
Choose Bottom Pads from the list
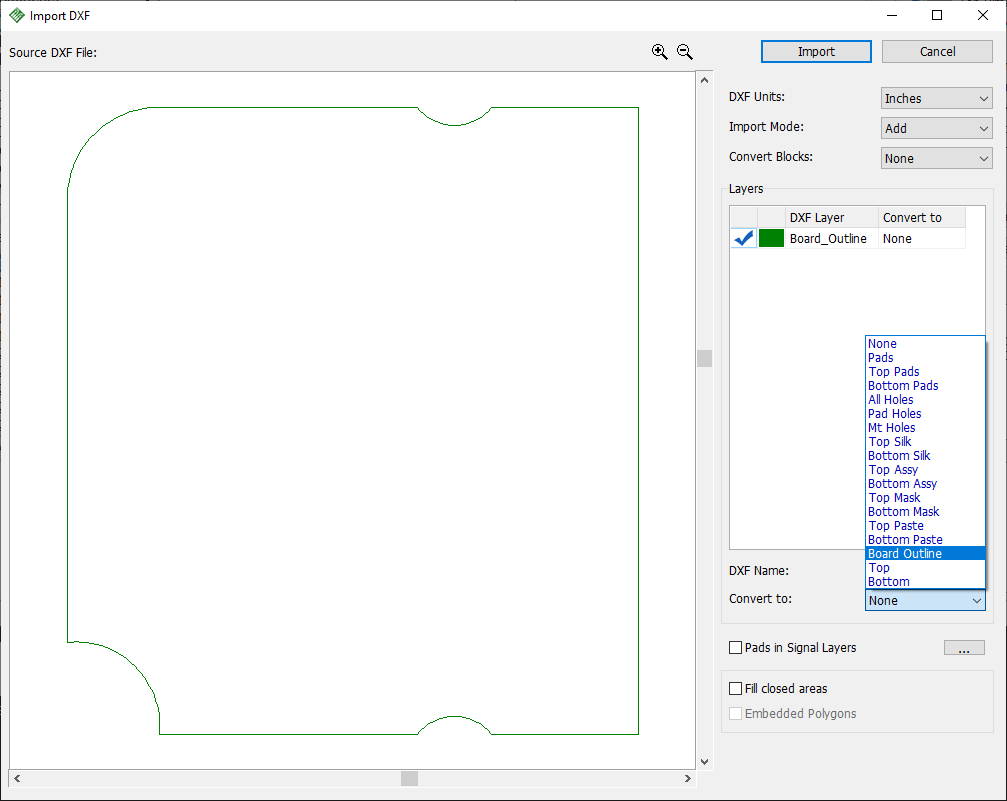pyautogui.click(x=925, y=386)
